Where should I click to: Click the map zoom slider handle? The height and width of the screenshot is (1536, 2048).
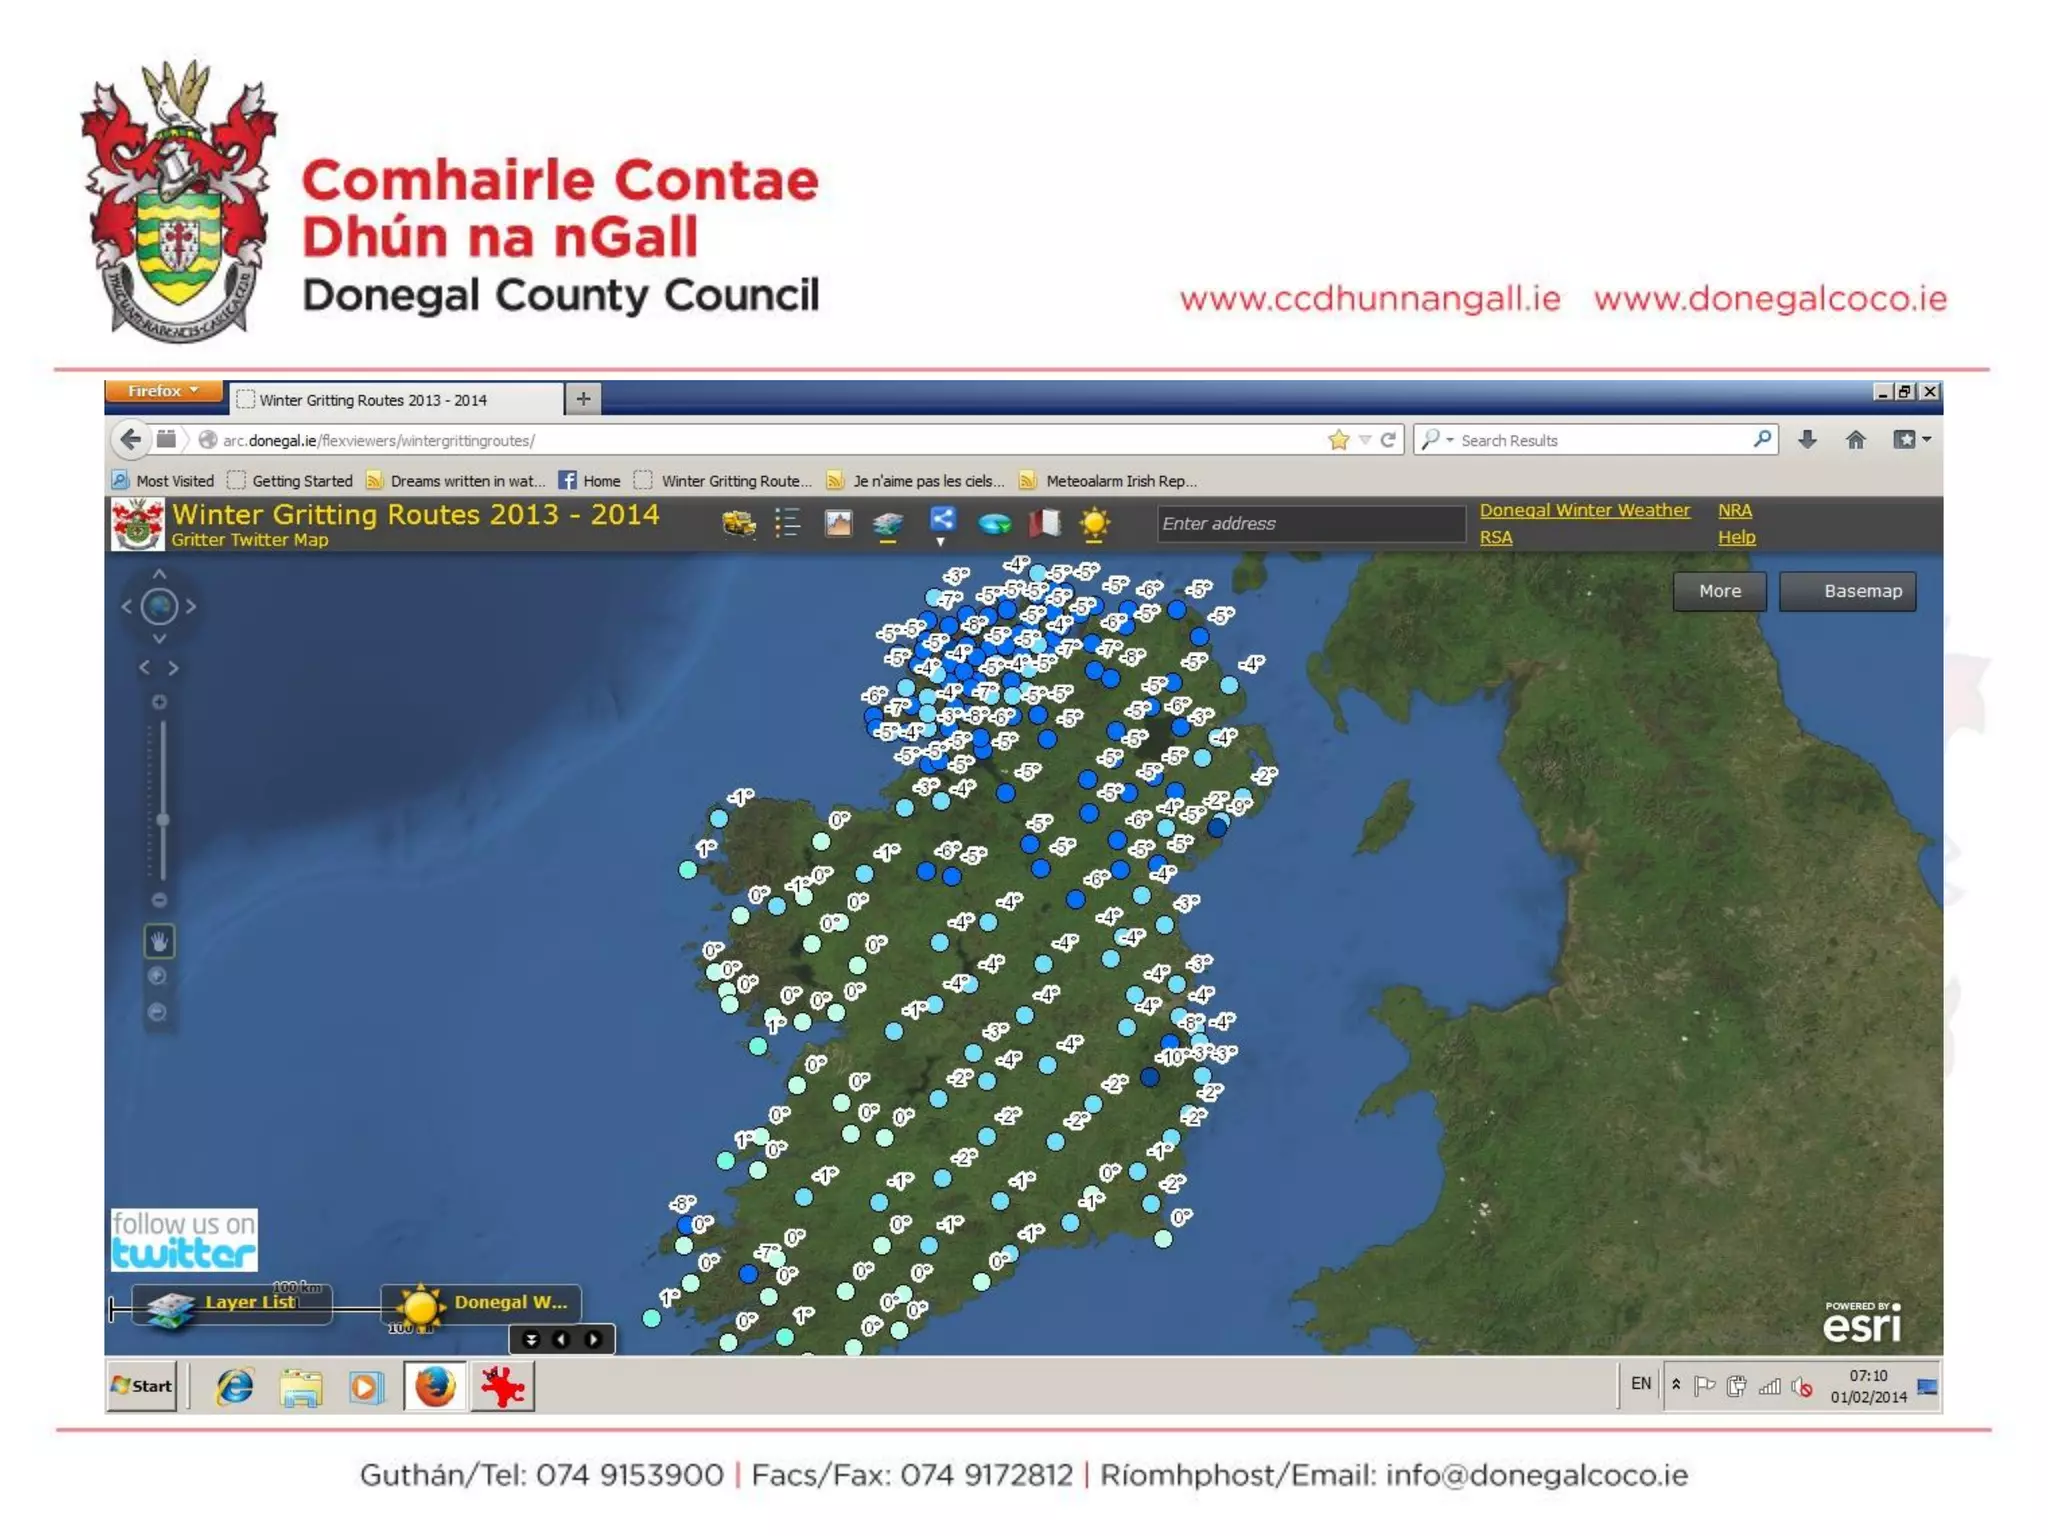(162, 820)
